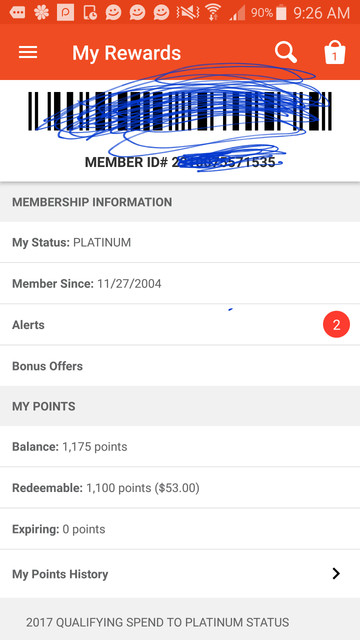Tap the search magnifier icon
The width and height of the screenshot is (360, 640).
click(286, 53)
